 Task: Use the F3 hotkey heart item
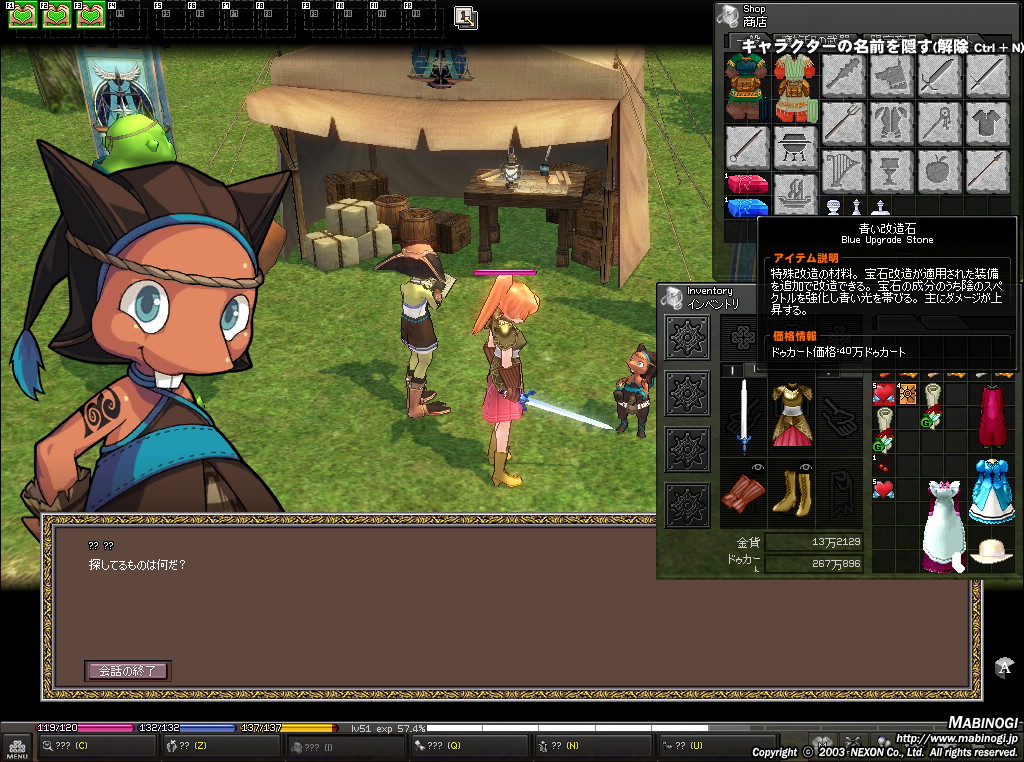point(91,14)
